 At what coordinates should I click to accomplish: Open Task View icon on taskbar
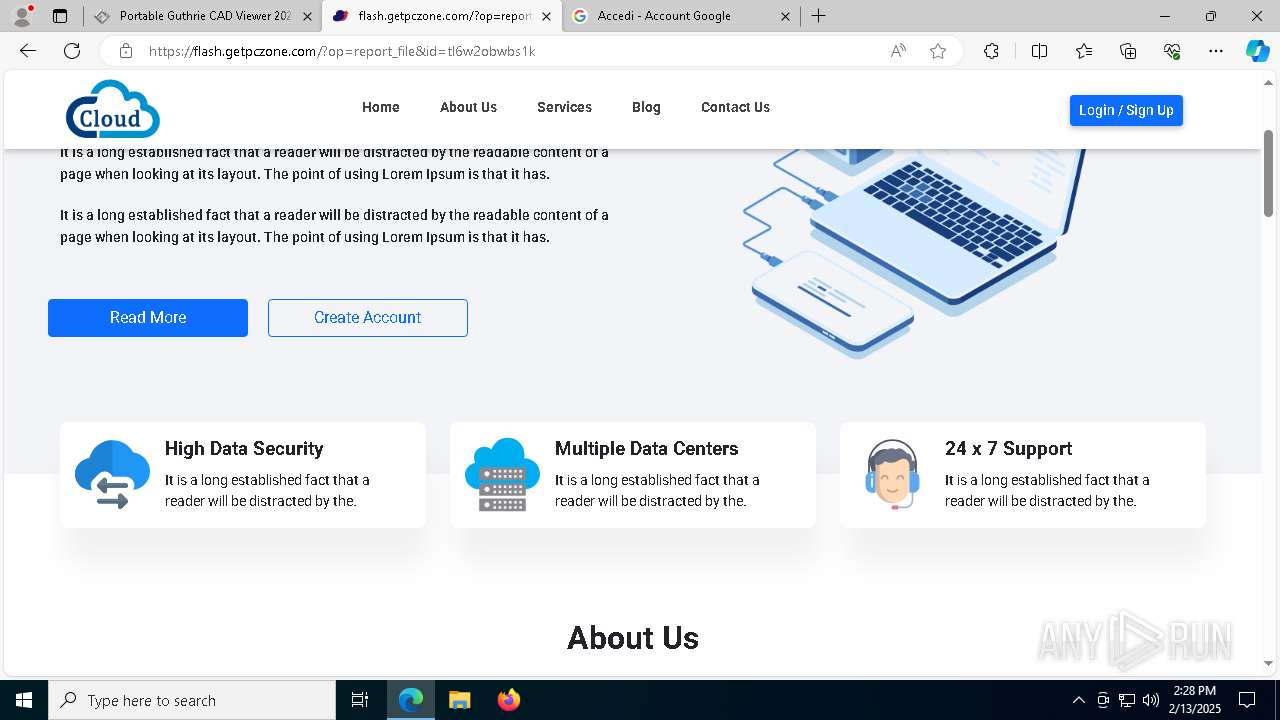pos(360,700)
